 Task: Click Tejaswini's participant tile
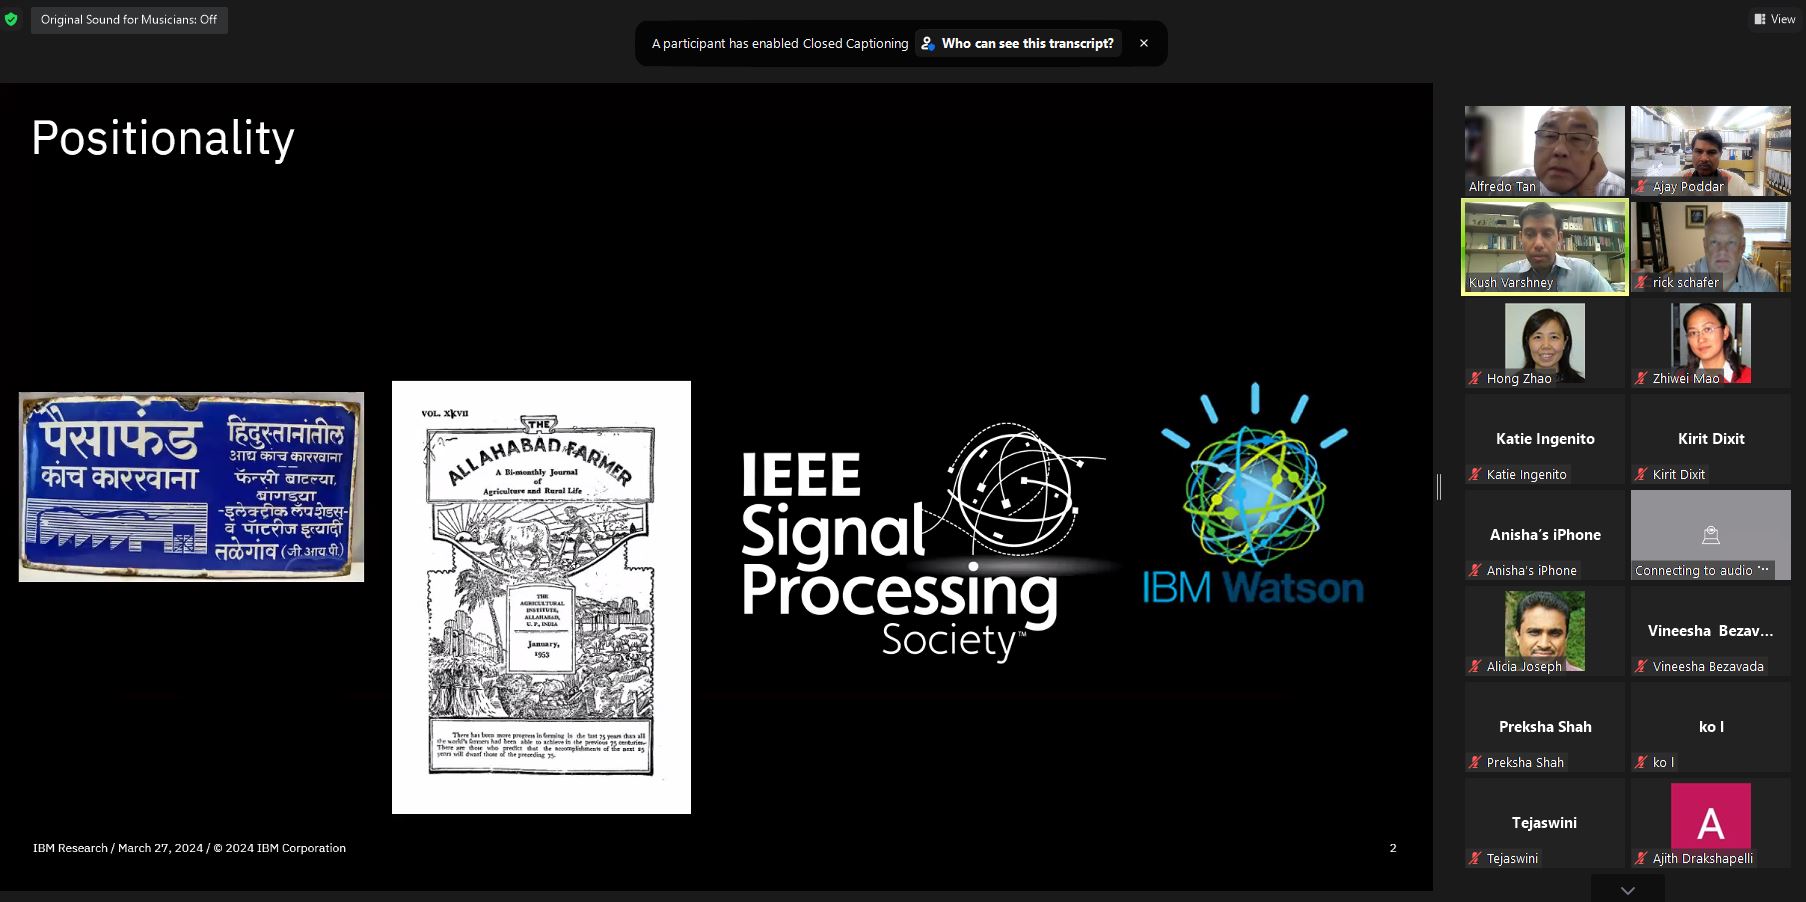point(1545,823)
